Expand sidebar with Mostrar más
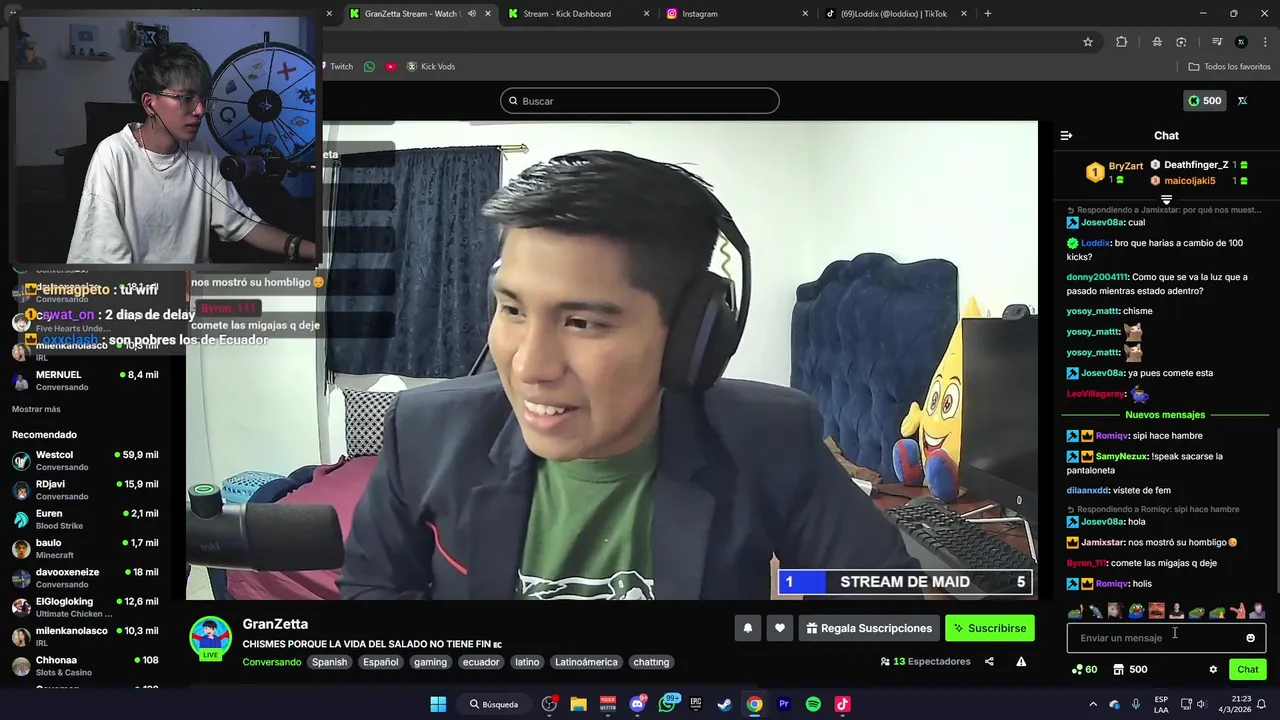The width and height of the screenshot is (1280, 720). [x=36, y=409]
